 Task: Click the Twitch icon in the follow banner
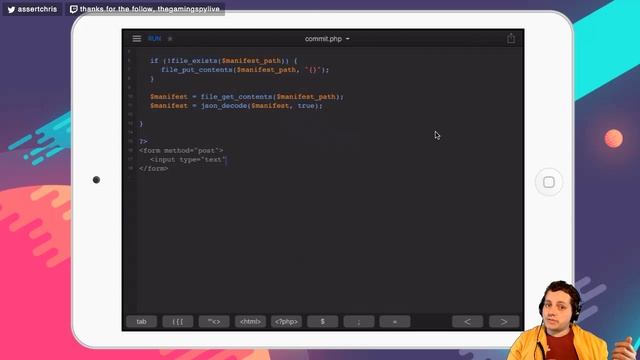tap(73, 9)
